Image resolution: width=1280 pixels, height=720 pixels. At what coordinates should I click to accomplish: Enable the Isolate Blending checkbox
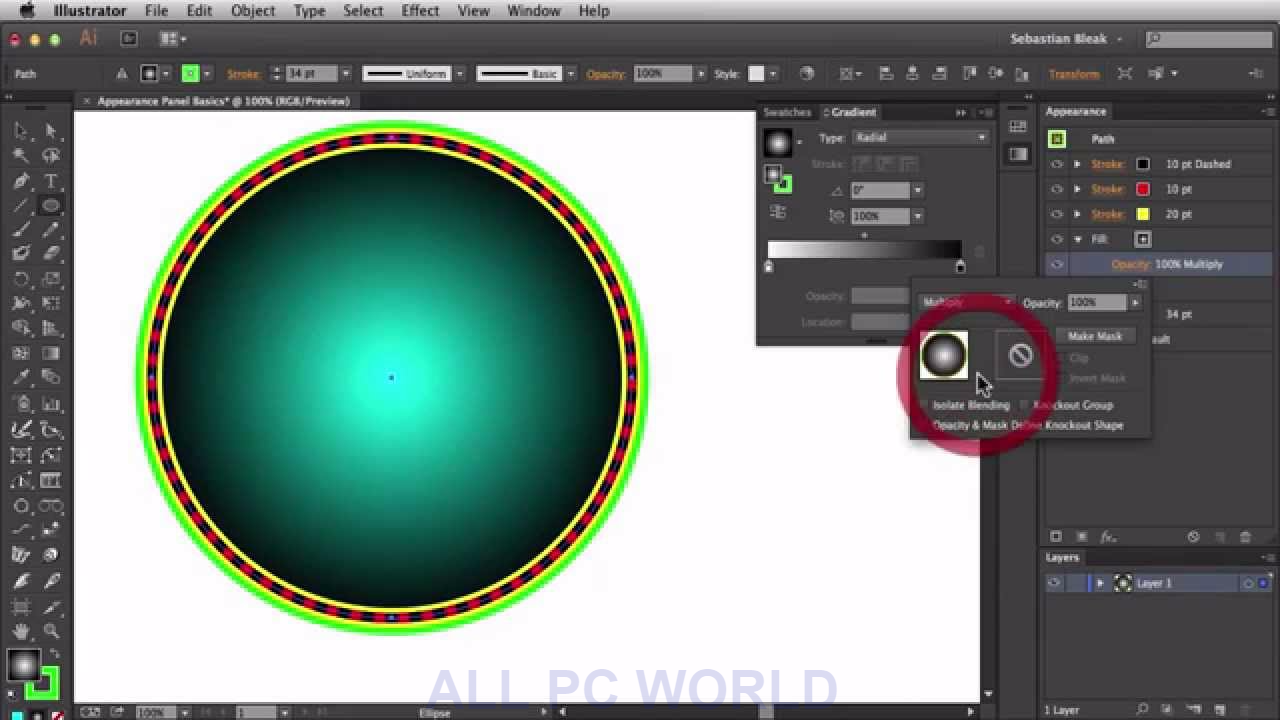[x=924, y=405]
